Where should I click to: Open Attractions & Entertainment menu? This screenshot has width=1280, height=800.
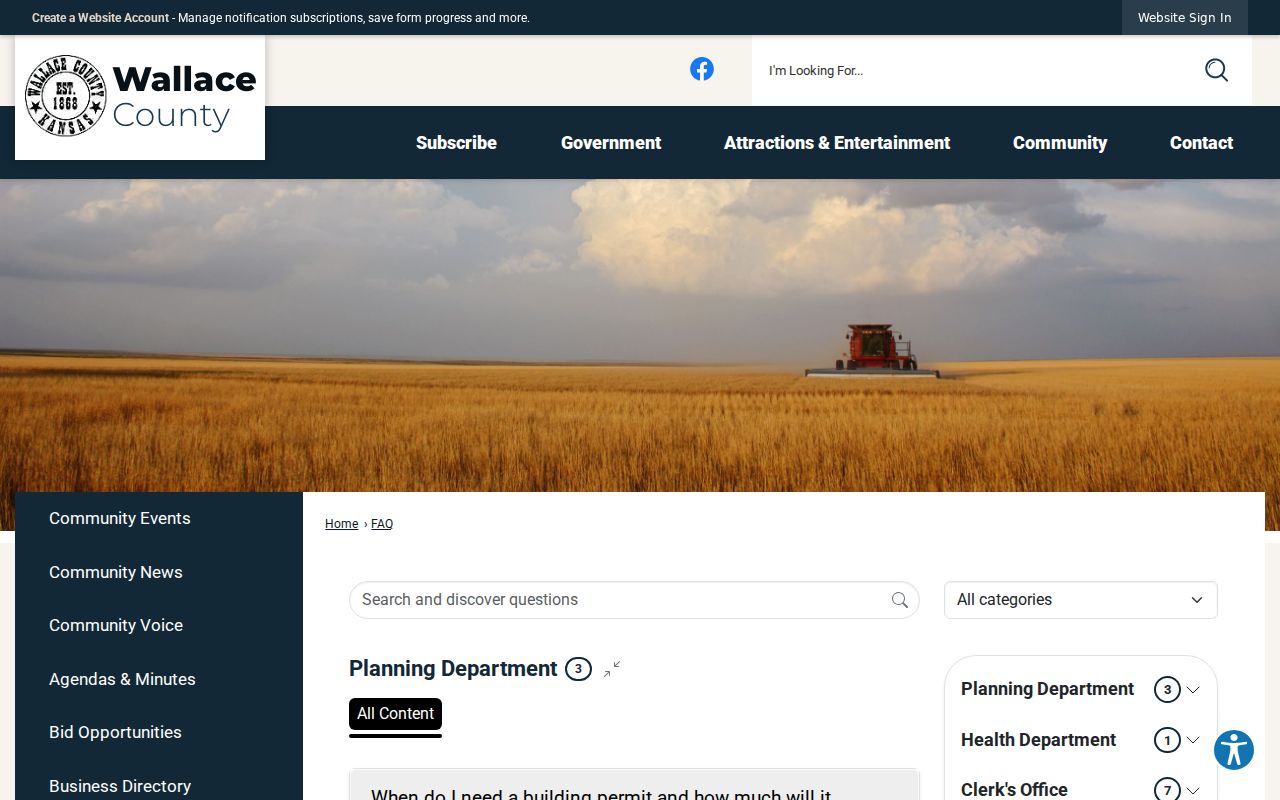pyautogui.click(x=837, y=143)
